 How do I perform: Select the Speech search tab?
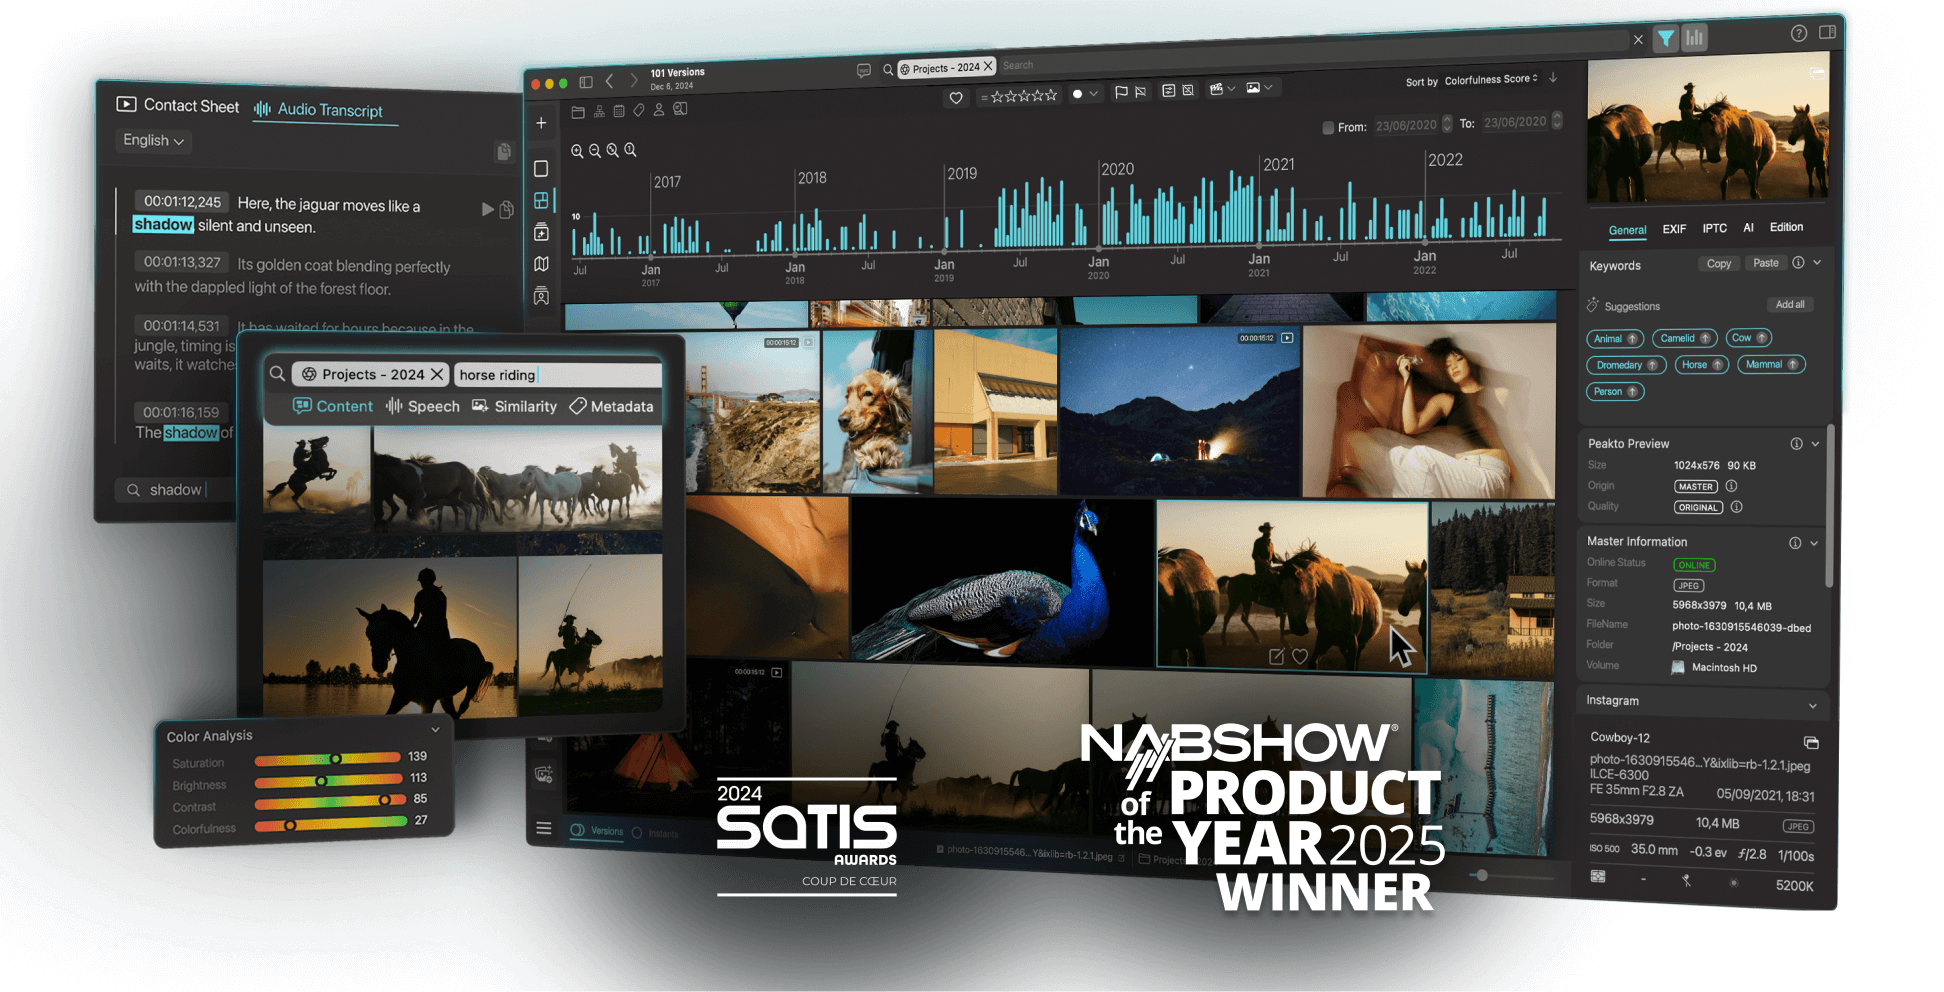423,406
